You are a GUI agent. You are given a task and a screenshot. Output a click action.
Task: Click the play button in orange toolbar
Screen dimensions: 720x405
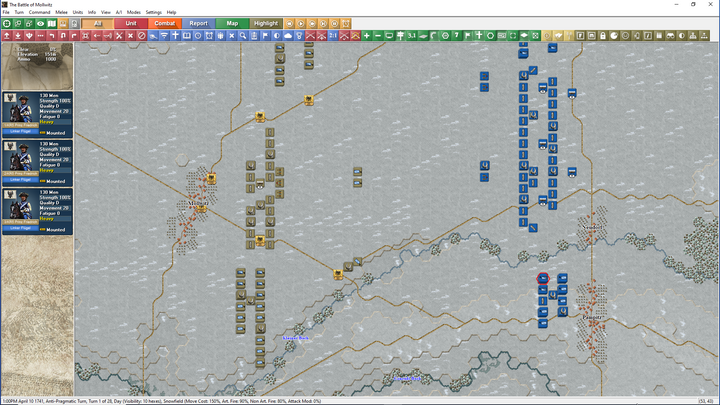click(x=301, y=23)
